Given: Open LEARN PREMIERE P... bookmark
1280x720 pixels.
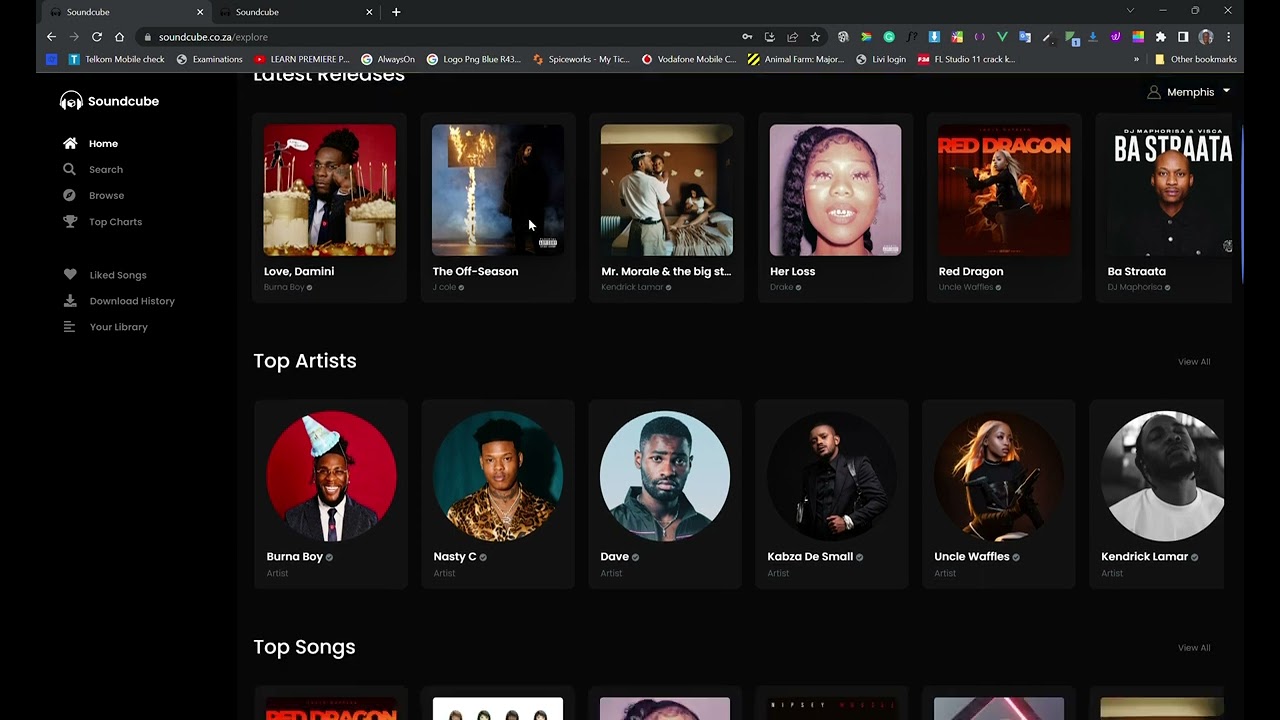Looking at the screenshot, I should [x=302, y=59].
